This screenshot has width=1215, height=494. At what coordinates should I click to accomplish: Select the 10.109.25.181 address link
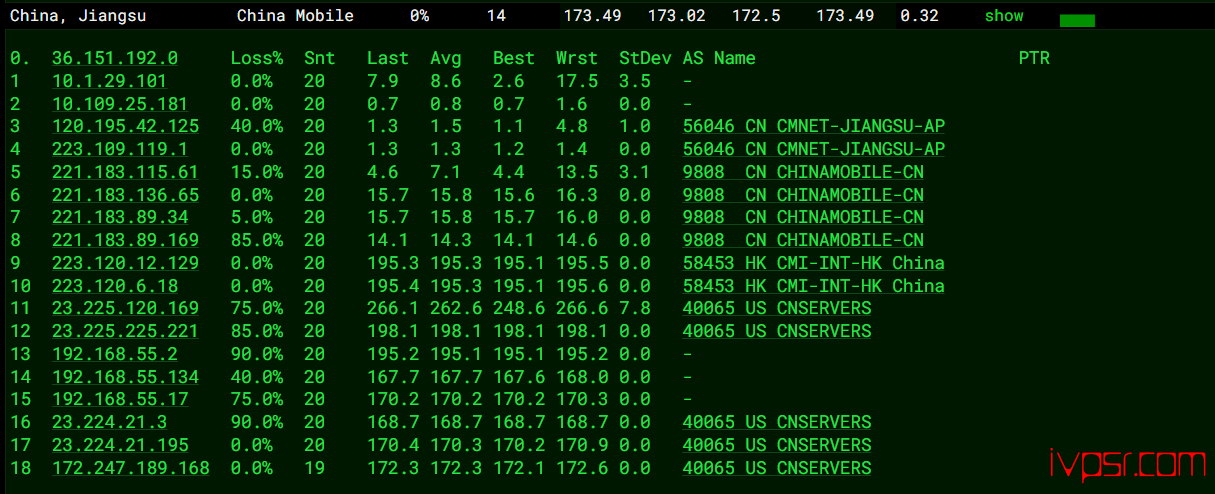pos(120,104)
